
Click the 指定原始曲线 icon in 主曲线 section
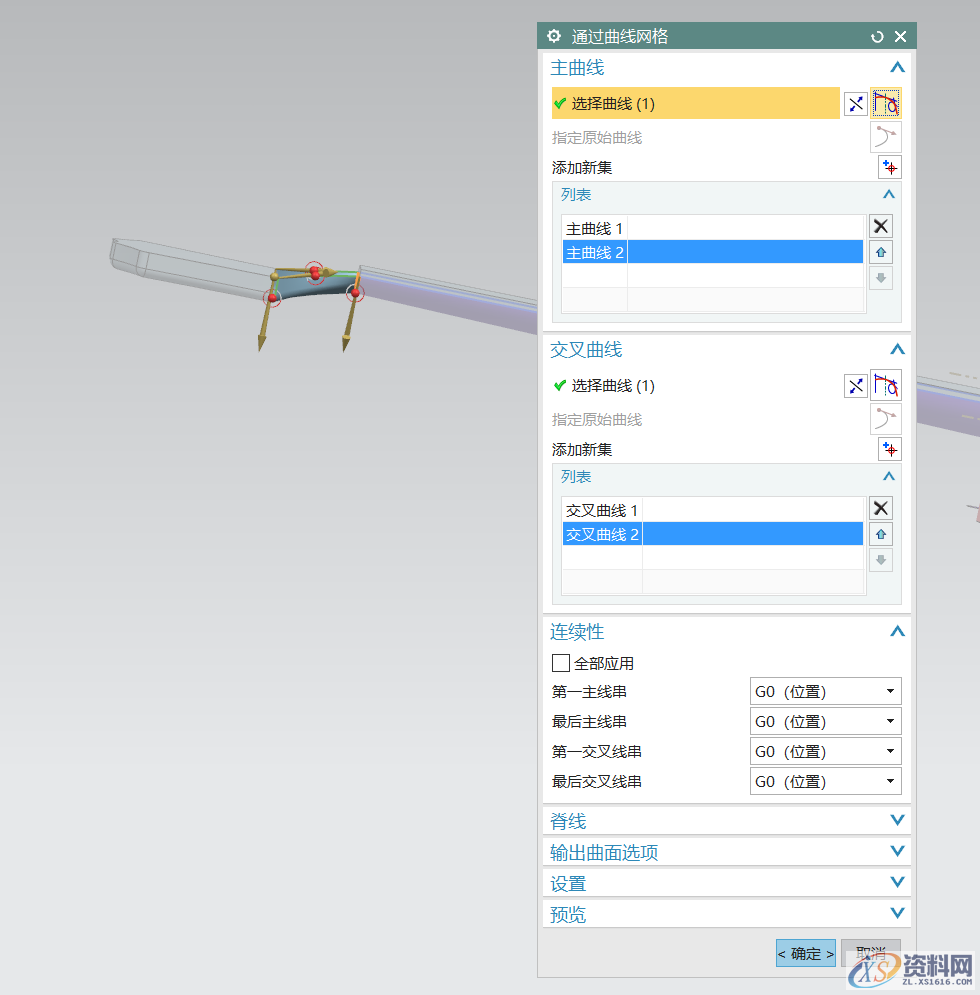885,136
